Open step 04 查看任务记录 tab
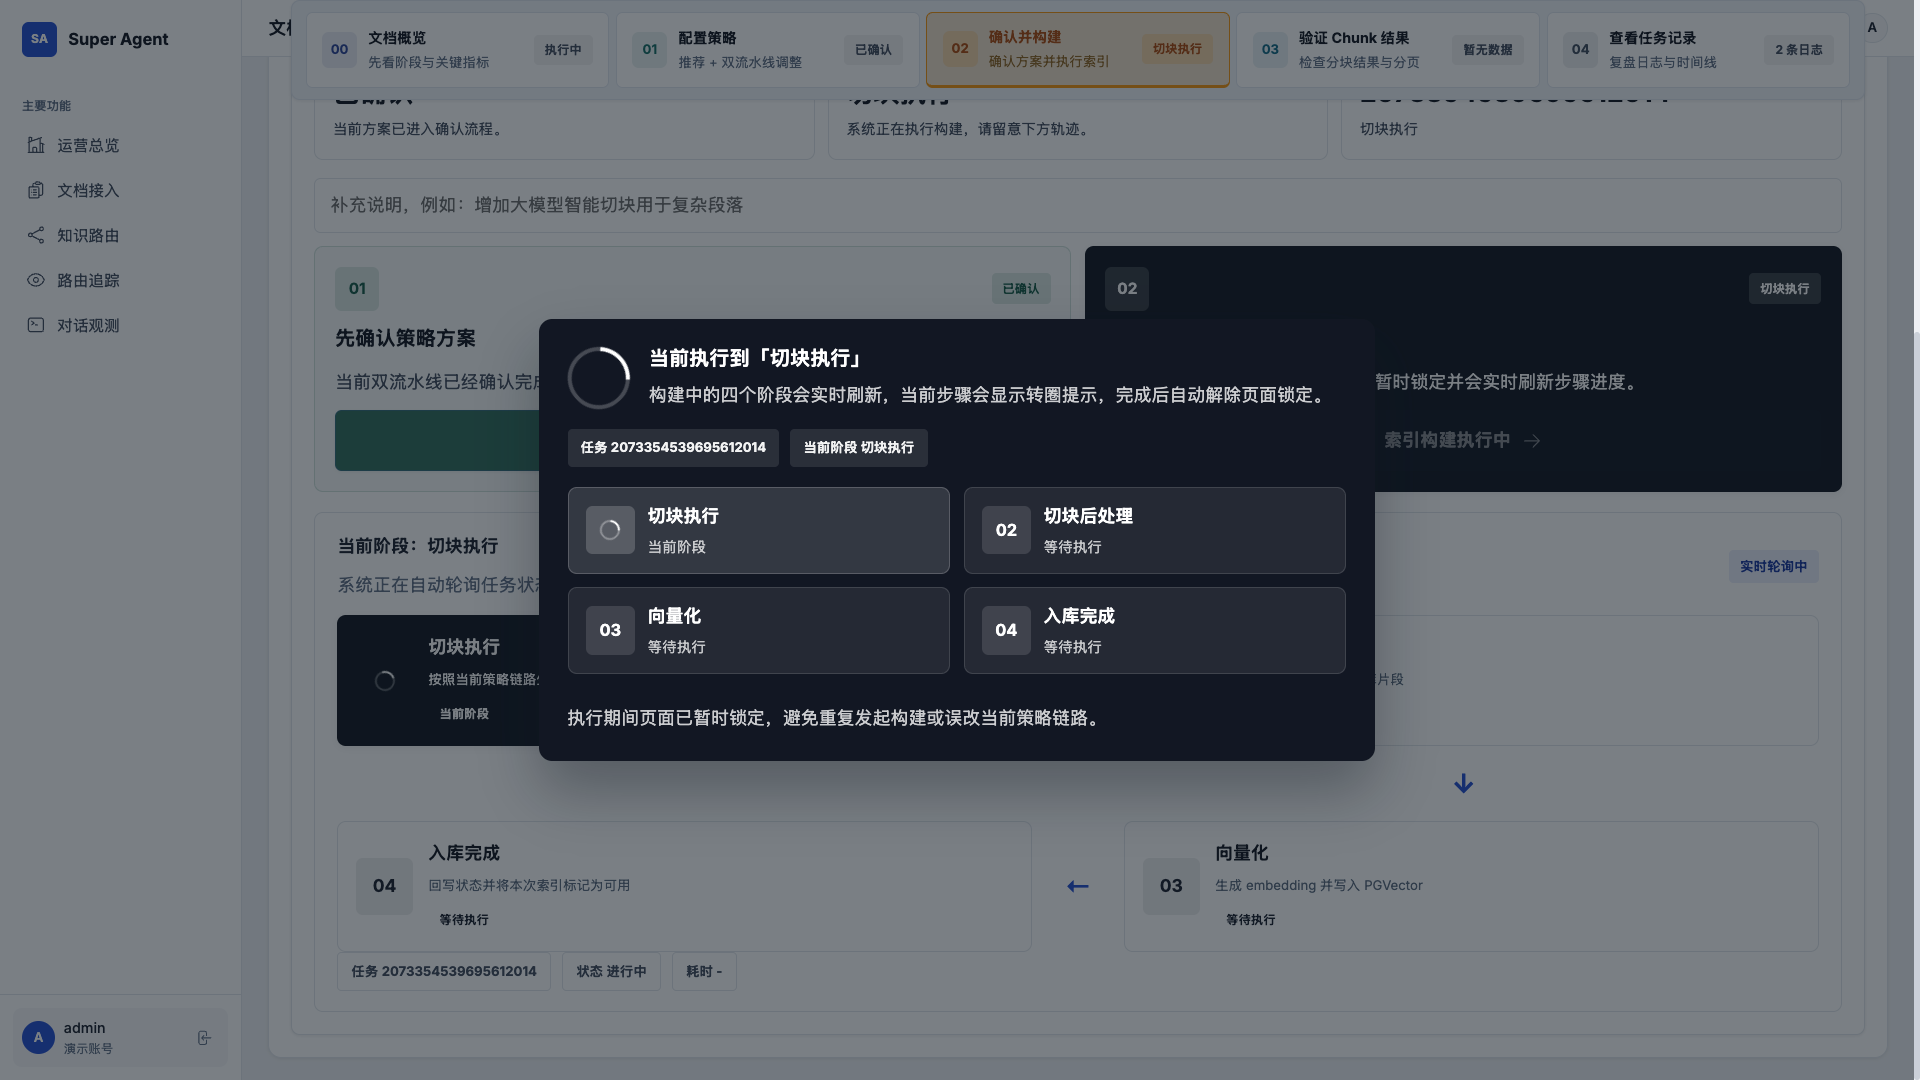This screenshot has width=1920, height=1080. [1697, 49]
